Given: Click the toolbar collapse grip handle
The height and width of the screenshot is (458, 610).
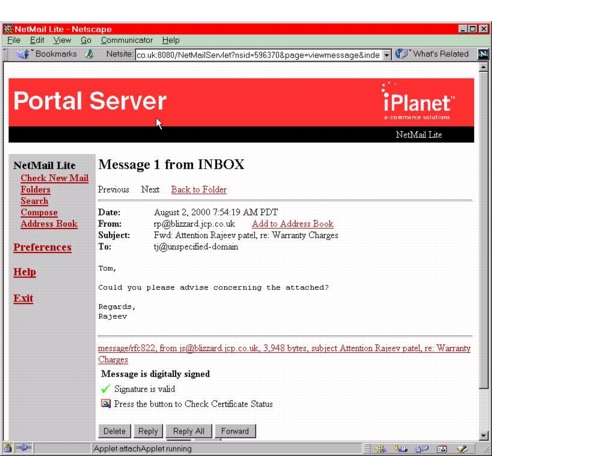Looking at the screenshot, I should 5,54.
